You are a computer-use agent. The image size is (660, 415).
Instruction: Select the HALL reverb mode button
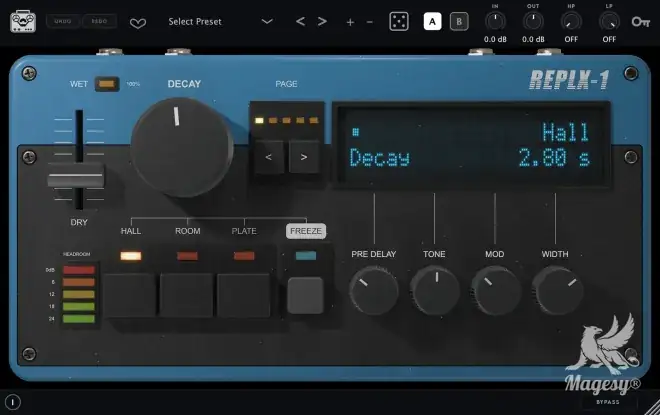pyautogui.click(x=130, y=295)
